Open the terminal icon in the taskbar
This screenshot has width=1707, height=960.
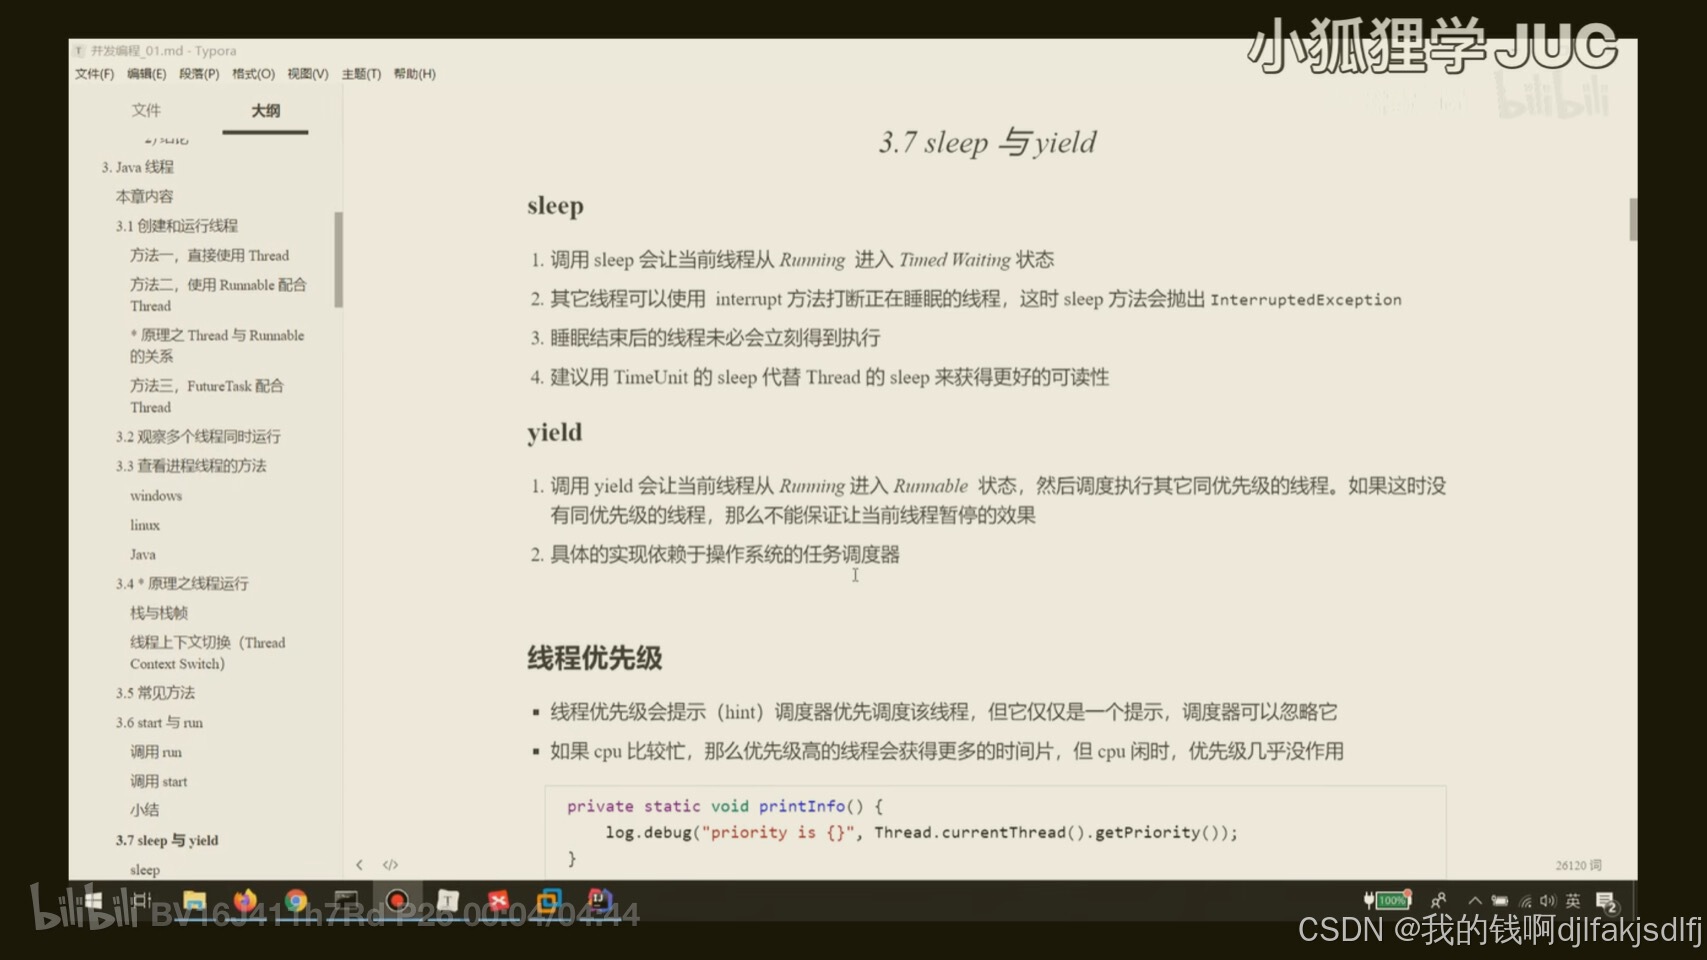348,901
